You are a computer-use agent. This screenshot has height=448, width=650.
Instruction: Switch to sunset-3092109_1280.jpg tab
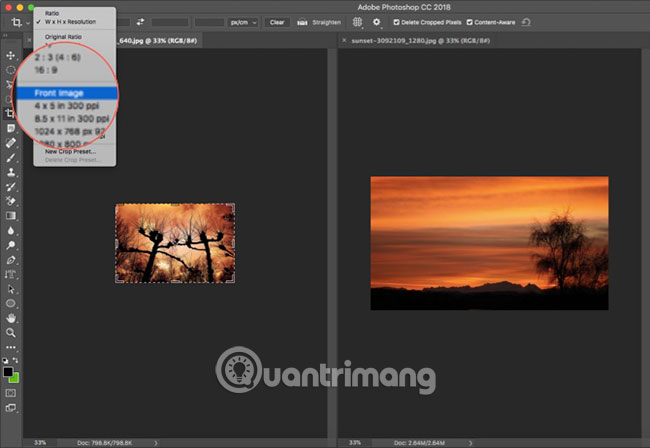pyautogui.click(x=420, y=41)
